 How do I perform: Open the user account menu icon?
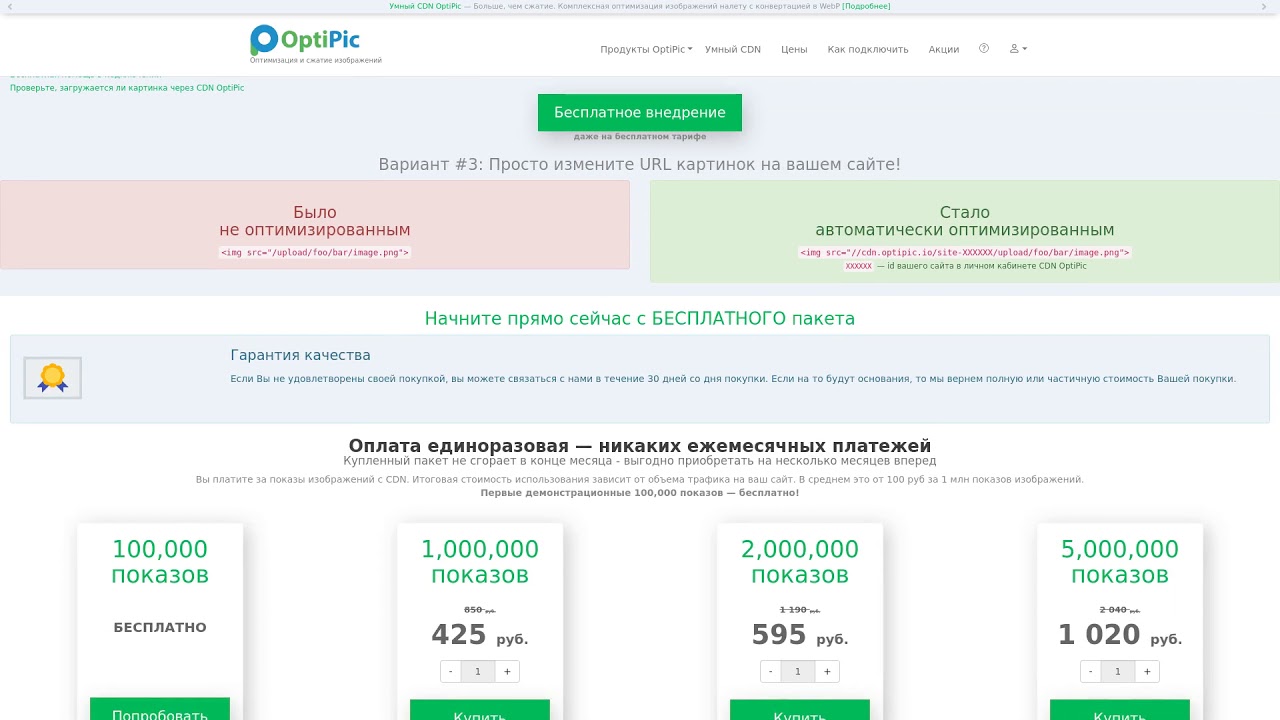point(1018,48)
